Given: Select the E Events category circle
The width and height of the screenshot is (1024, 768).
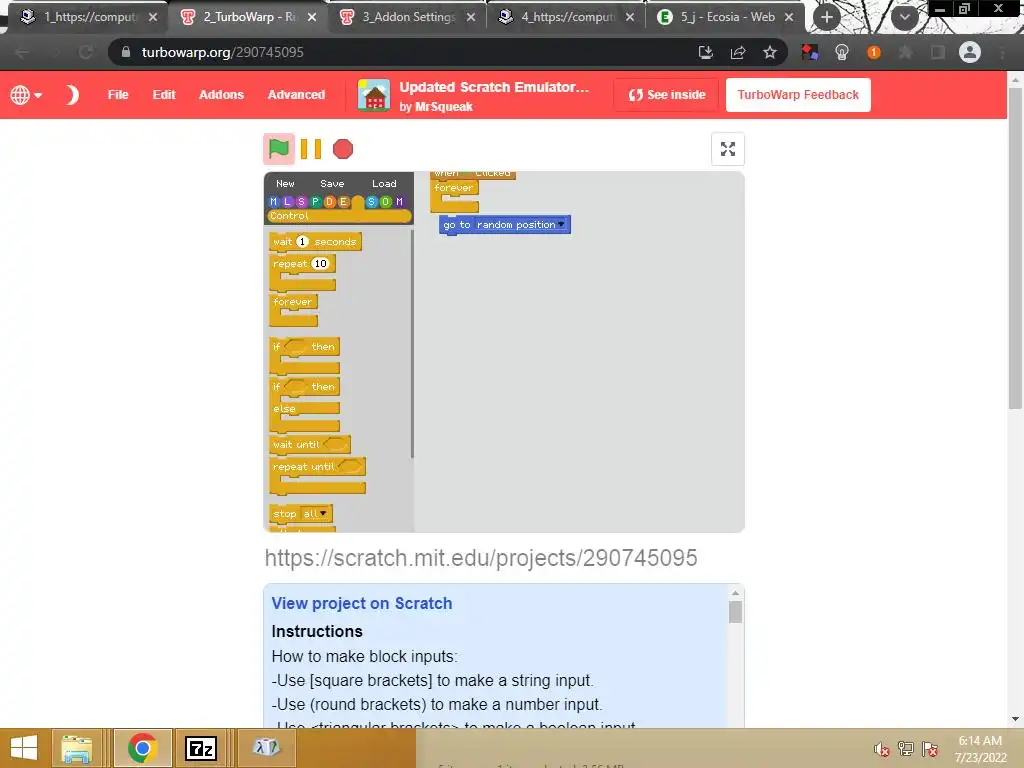Looking at the screenshot, I should click(x=344, y=202).
